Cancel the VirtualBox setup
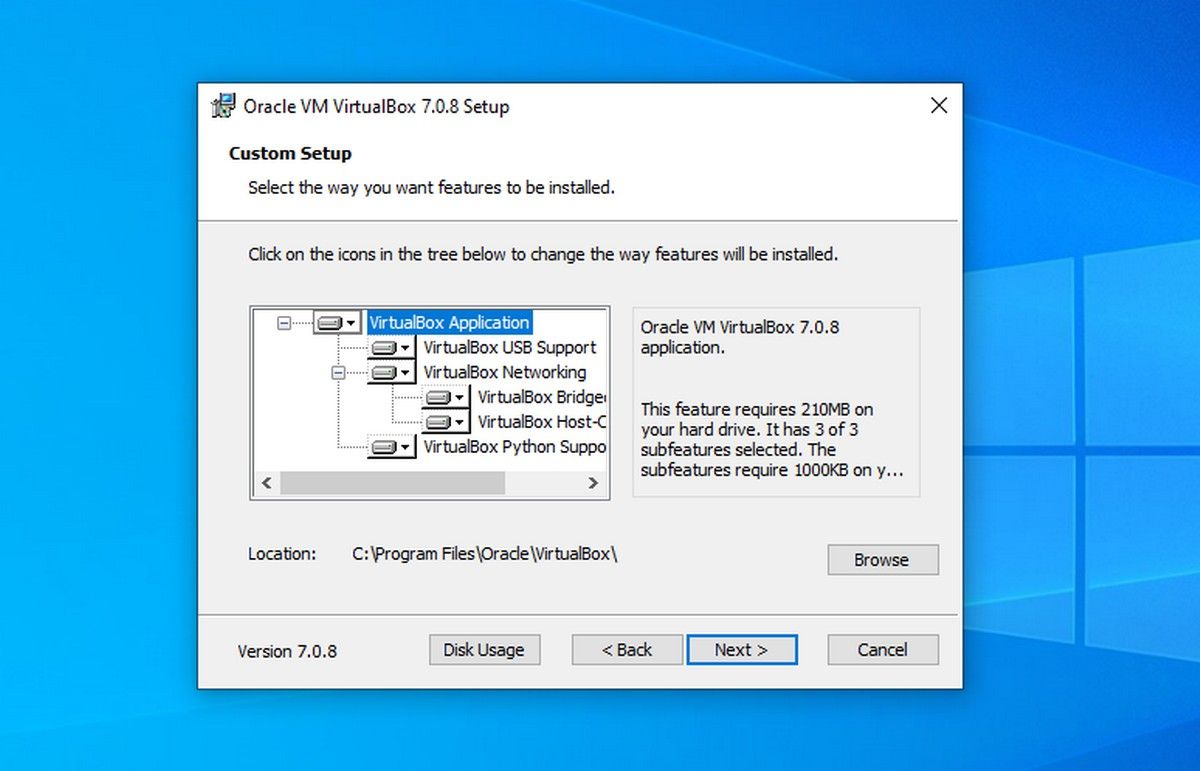Image resolution: width=1200 pixels, height=771 pixels. pyautogui.click(x=882, y=649)
